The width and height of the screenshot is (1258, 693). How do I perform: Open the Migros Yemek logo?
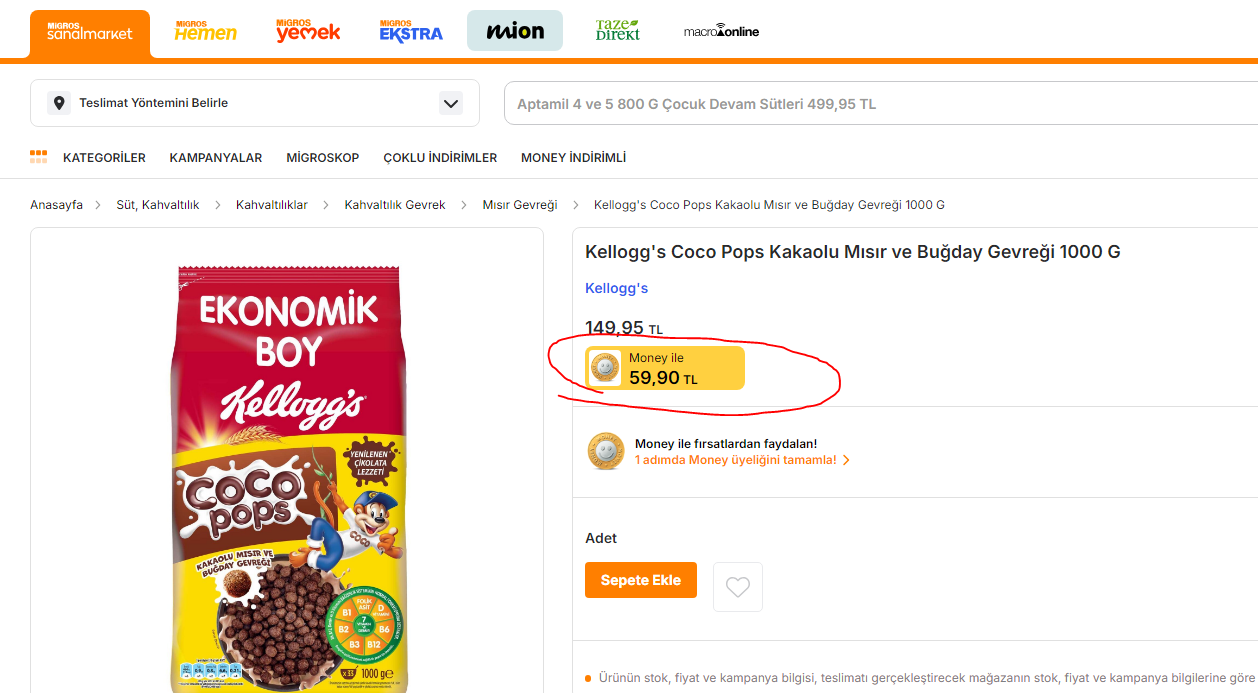point(308,31)
